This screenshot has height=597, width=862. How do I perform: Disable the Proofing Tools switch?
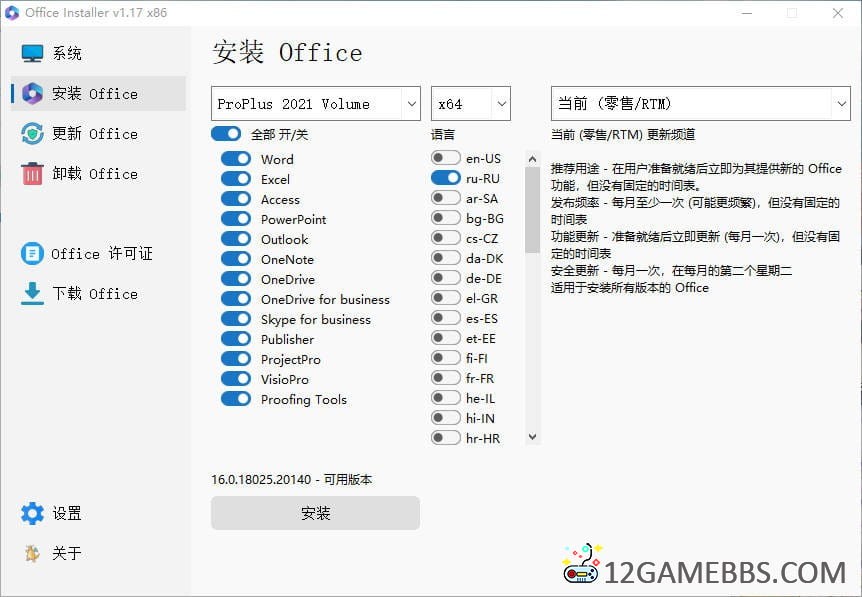(236, 399)
